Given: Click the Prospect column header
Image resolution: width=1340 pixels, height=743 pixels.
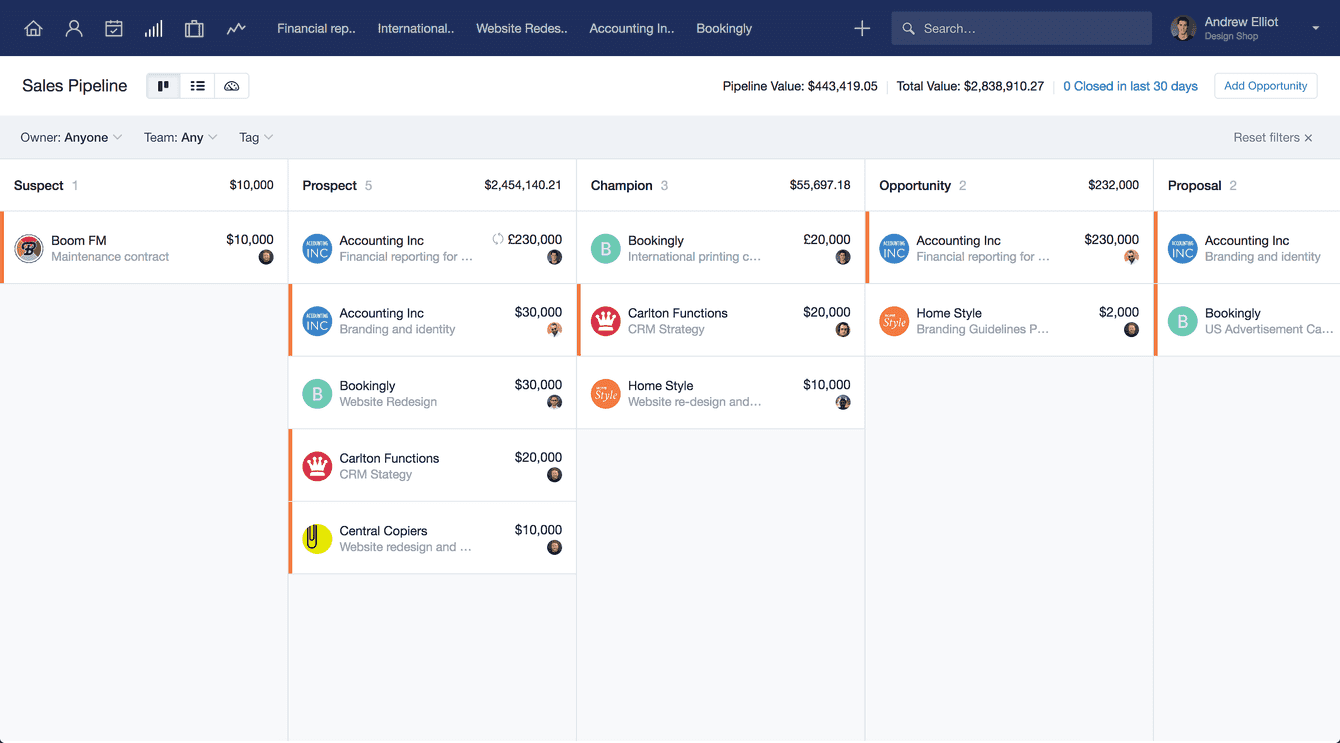Looking at the screenshot, I should [x=432, y=185].
